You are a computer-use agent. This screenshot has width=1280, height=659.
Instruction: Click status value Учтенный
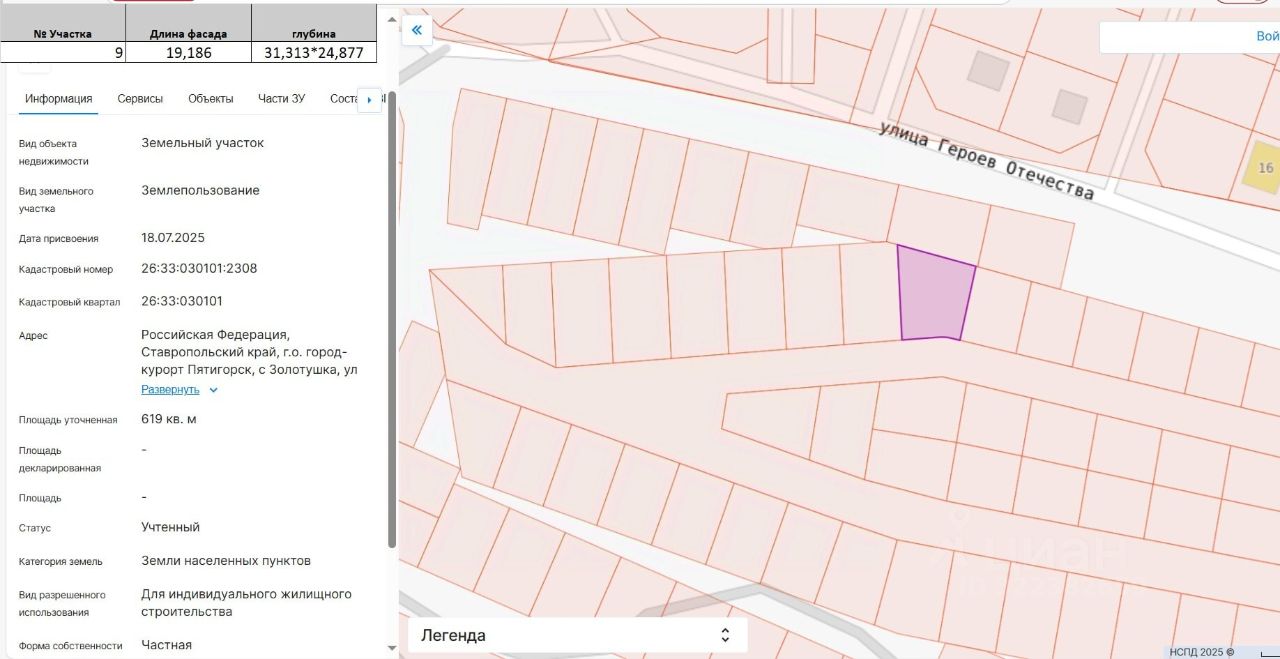pyautogui.click(x=171, y=527)
